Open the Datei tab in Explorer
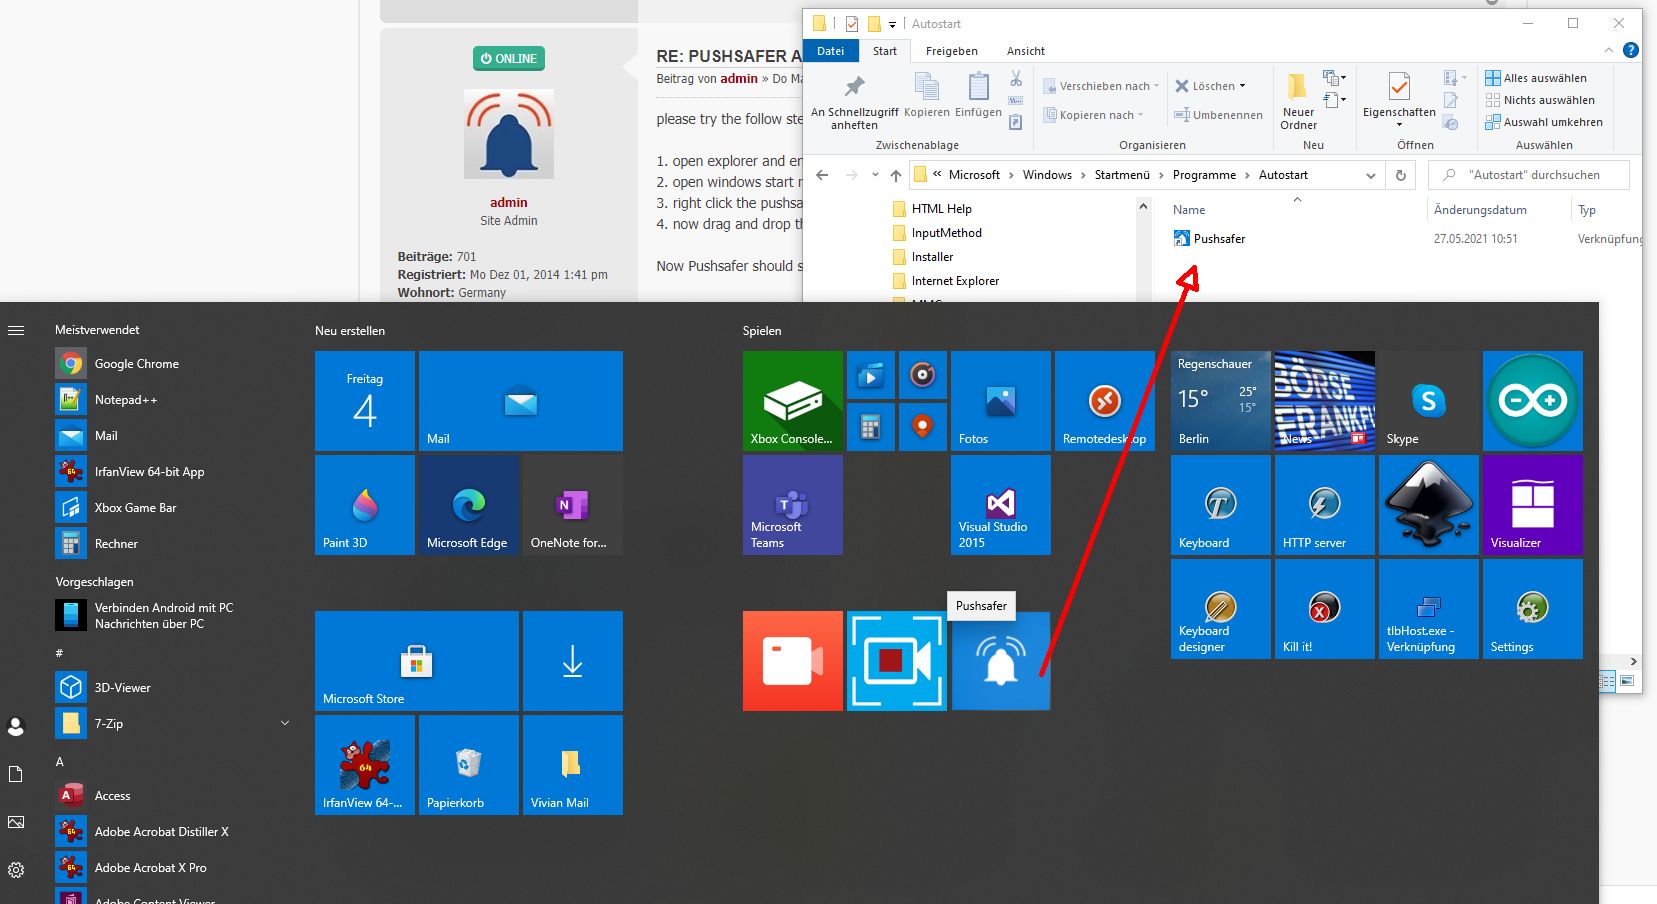 point(831,51)
